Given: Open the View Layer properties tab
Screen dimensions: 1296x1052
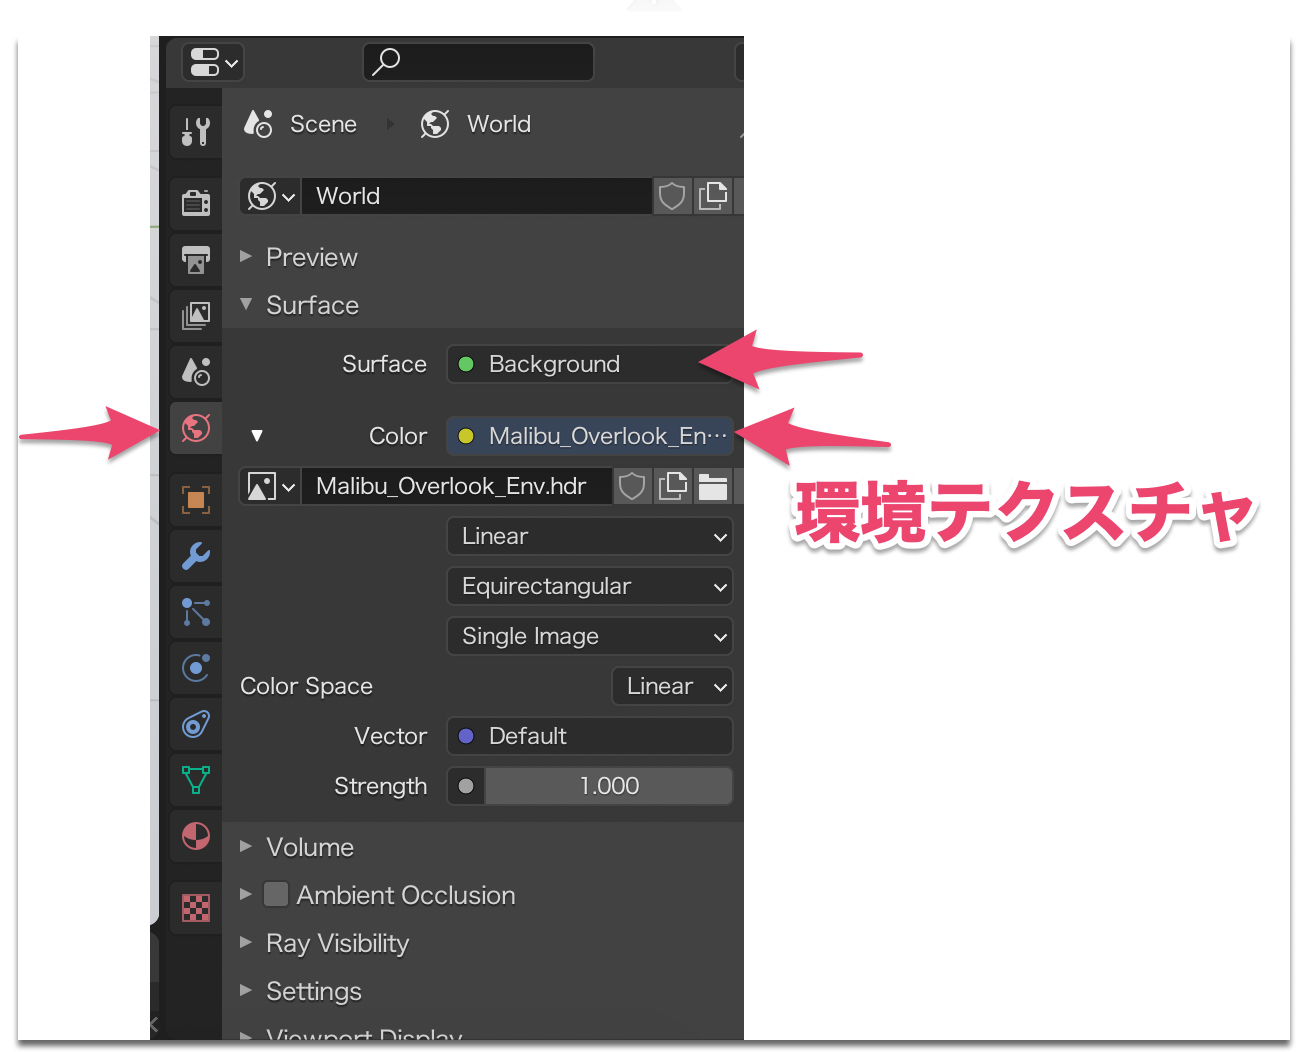Looking at the screenshot, I should pos(196,315).
